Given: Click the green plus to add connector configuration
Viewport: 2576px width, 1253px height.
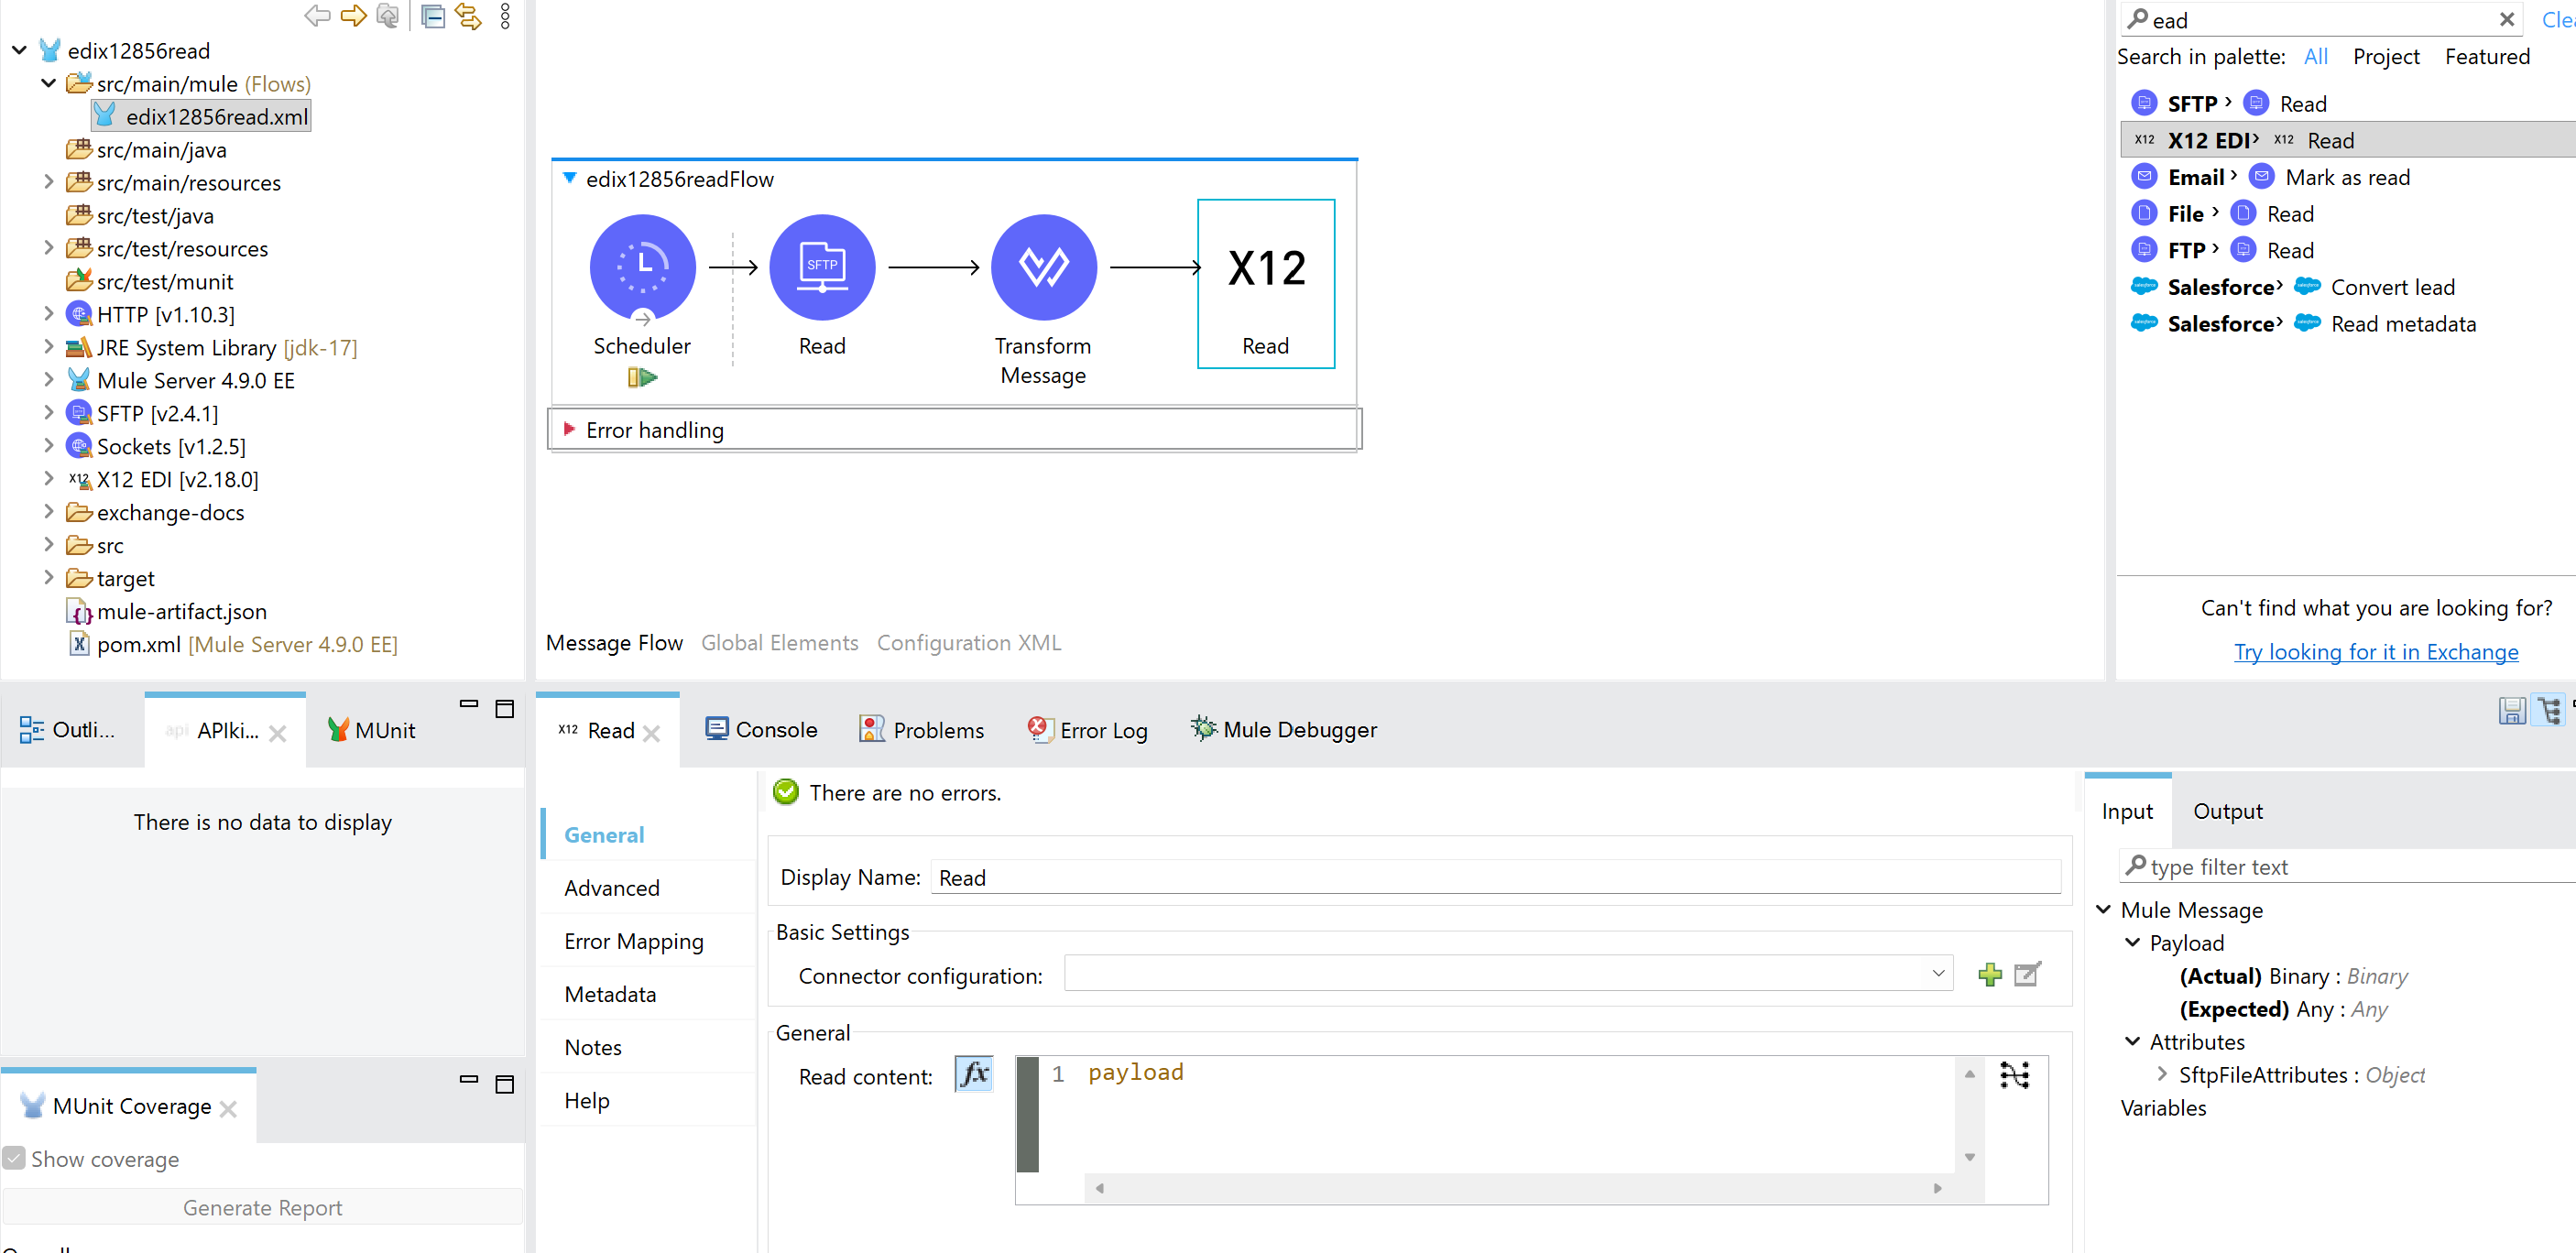Looking at the screenshot, I should click(x=1990, y=974).
